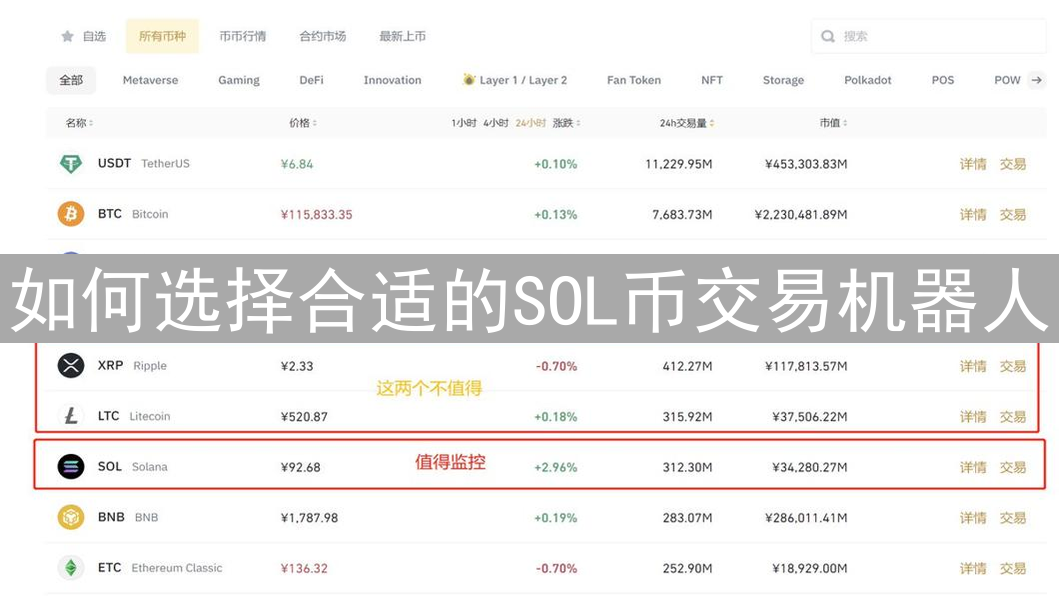Sort by 涨跌 column
Viewport: 1059px width, 596px height.
tap(566, 123)
